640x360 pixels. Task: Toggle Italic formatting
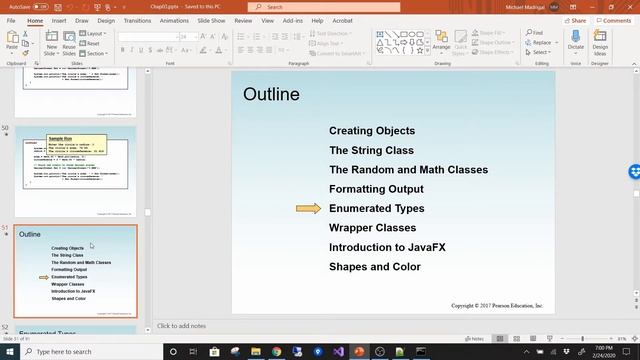pyautogui.click(x=131, y=50)
